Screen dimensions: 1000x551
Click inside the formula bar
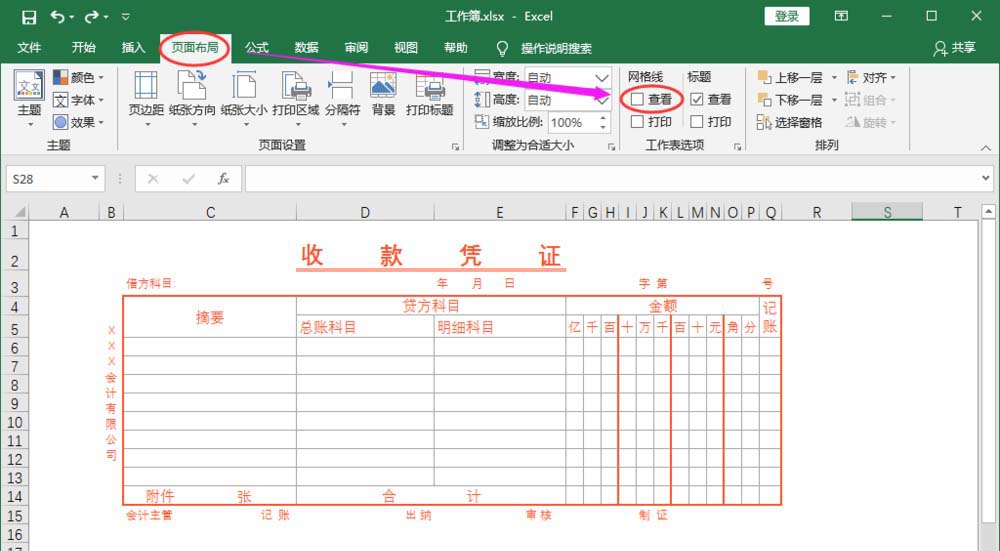click(x=611, y=179)
